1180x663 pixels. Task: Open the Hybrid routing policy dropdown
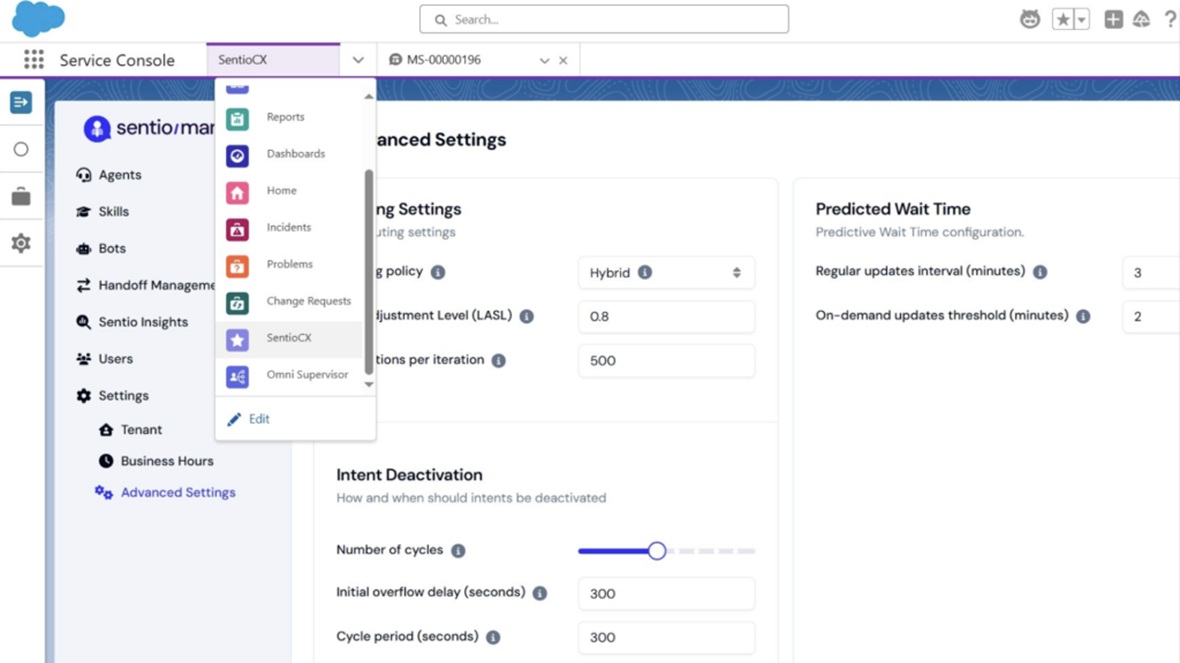point(666,273)
